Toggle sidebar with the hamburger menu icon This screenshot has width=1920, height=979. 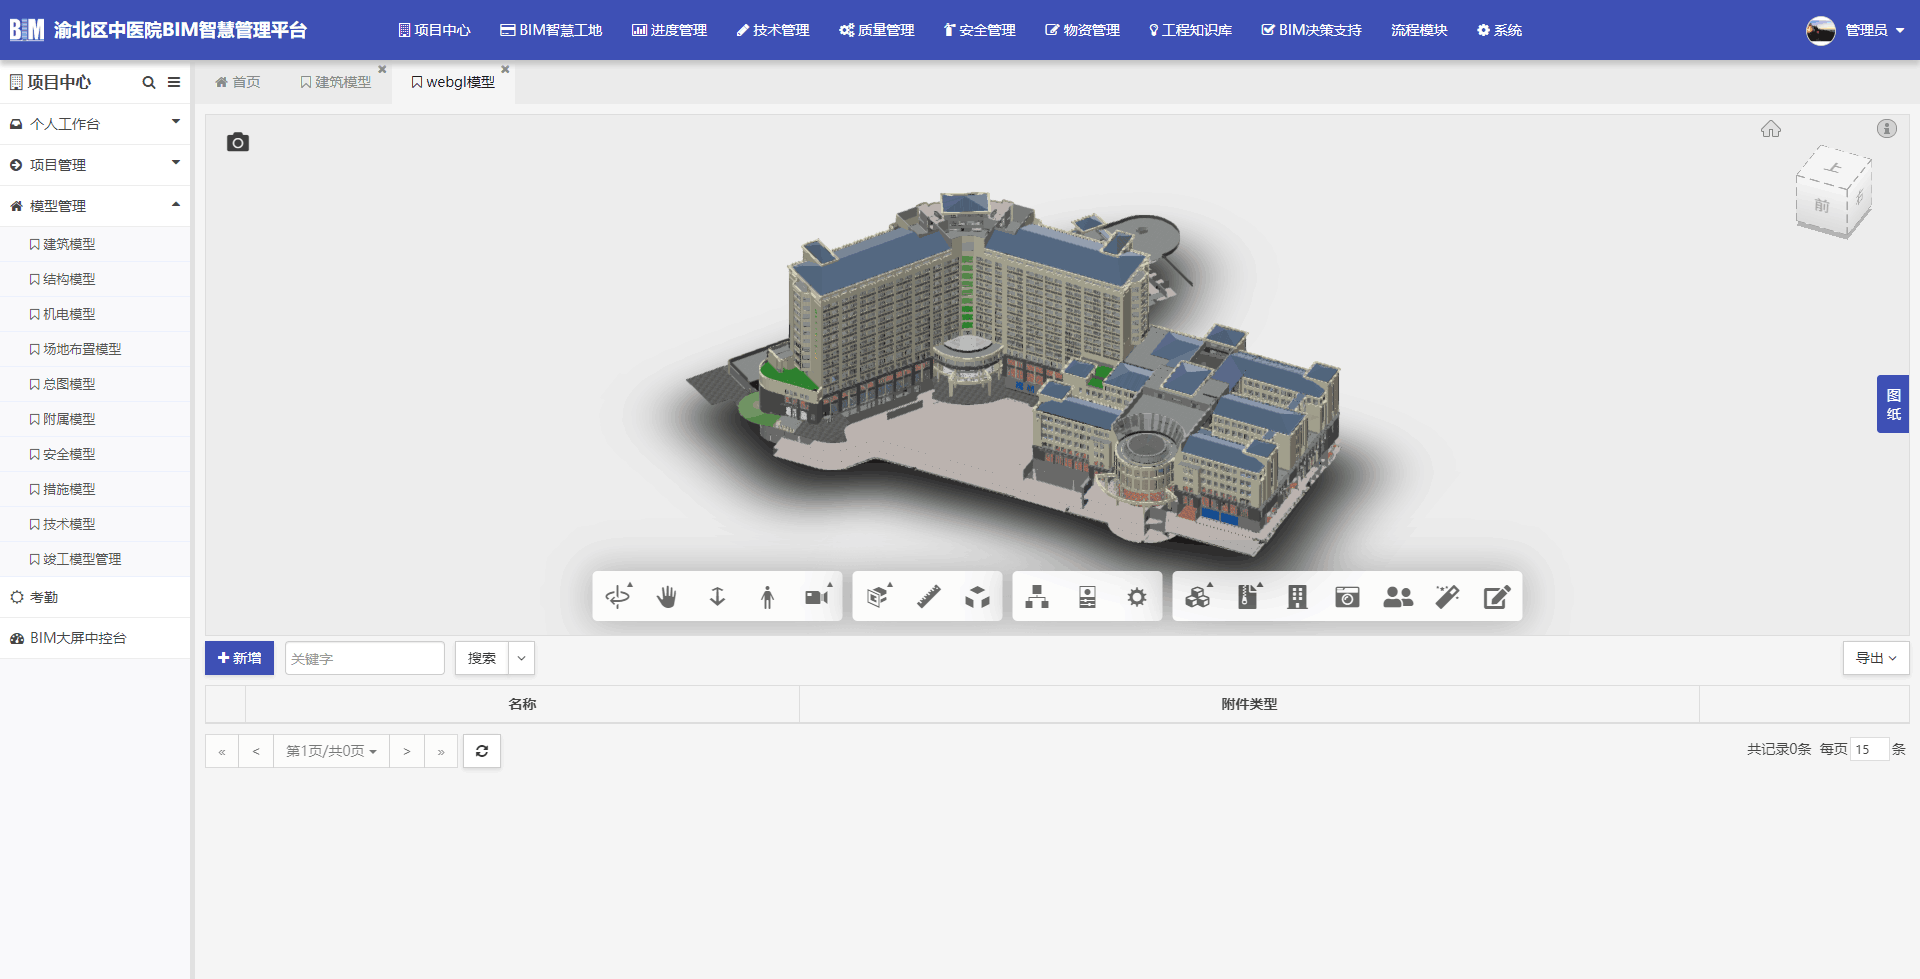click(x=174, y=82)
